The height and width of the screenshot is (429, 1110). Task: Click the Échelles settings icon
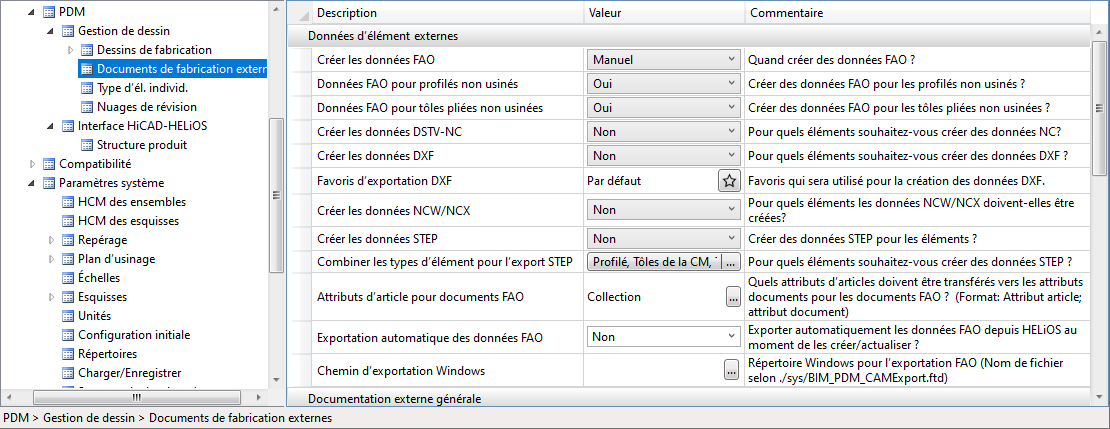(67, 278)
